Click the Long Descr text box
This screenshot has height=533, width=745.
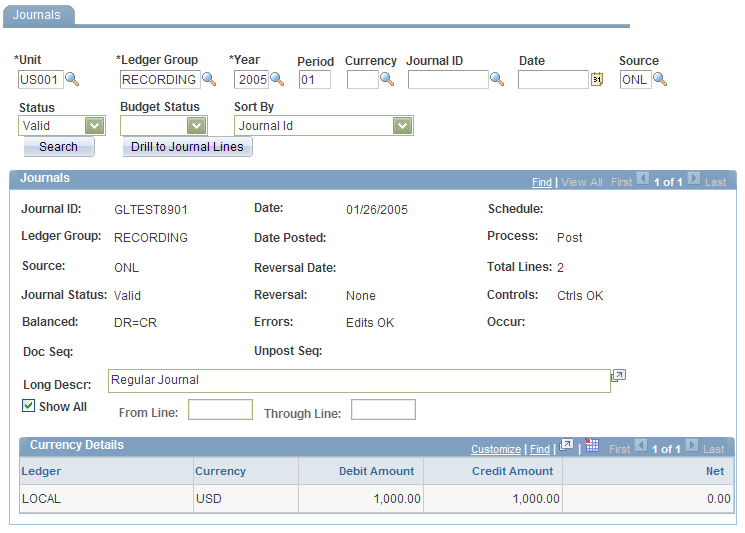point(359,381)
